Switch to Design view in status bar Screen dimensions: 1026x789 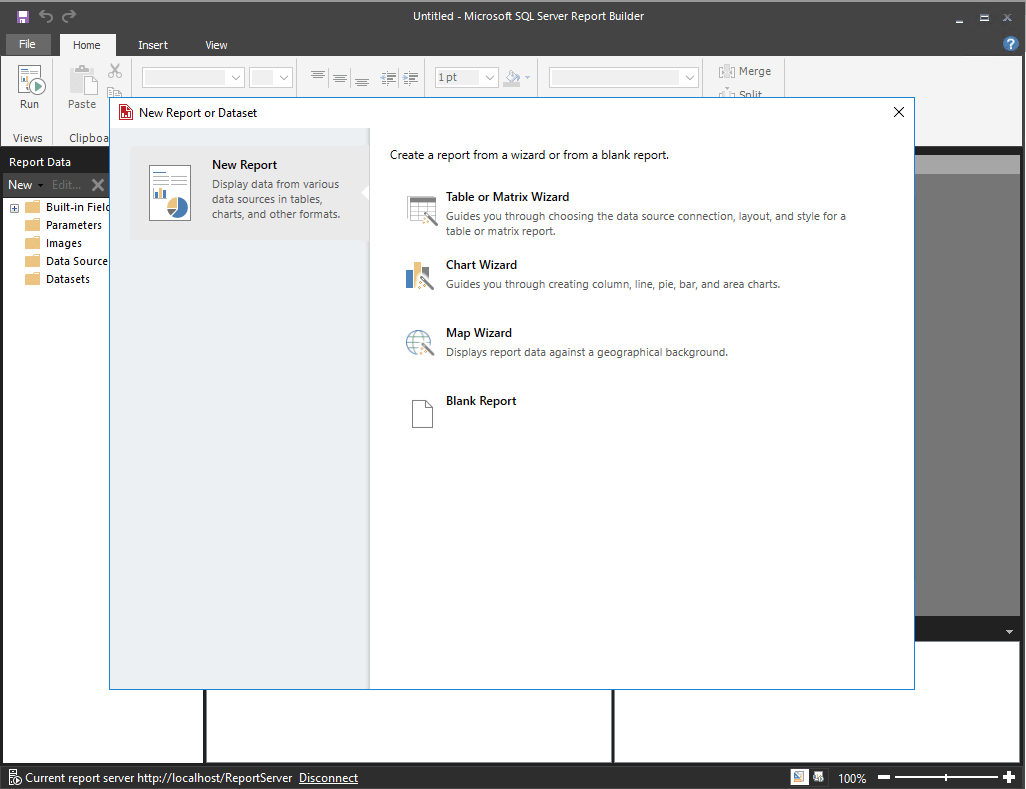[799, 777]
